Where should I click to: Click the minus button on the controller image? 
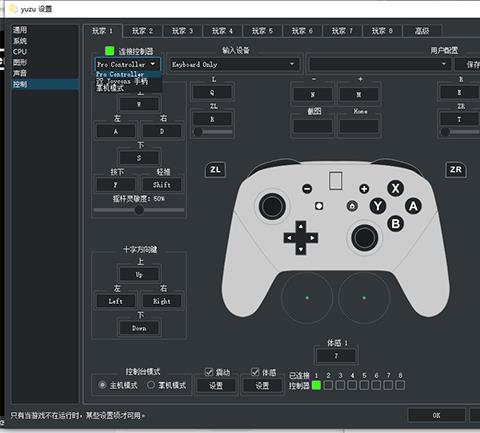coord(307,189)
